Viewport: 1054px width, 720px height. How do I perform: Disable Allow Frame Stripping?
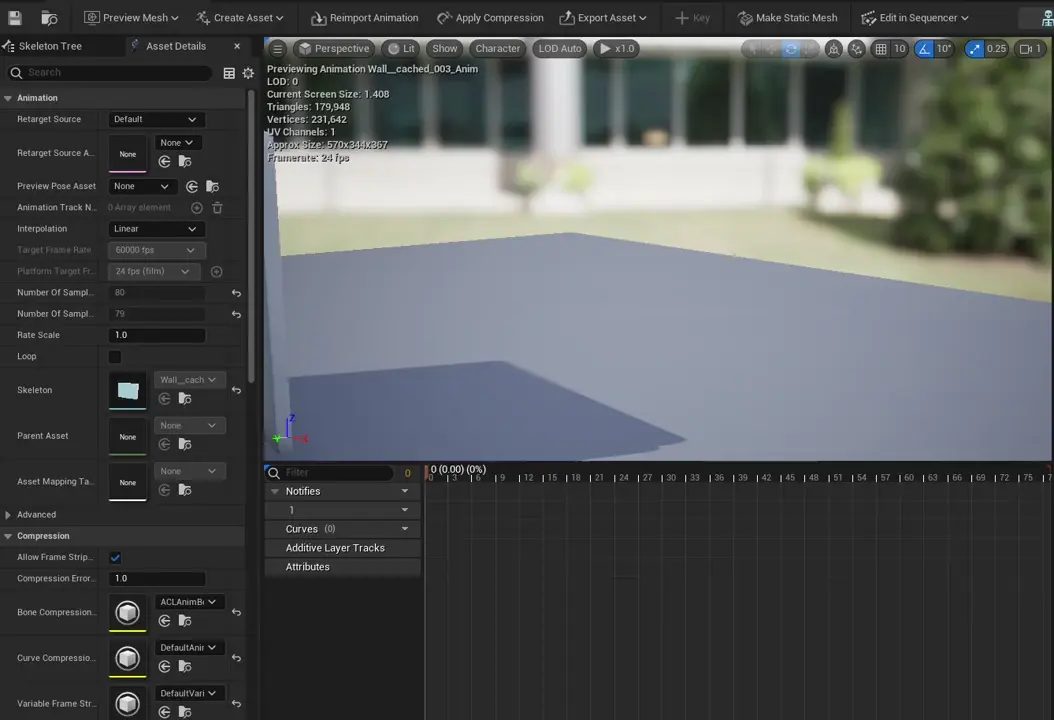coord(115,557)
